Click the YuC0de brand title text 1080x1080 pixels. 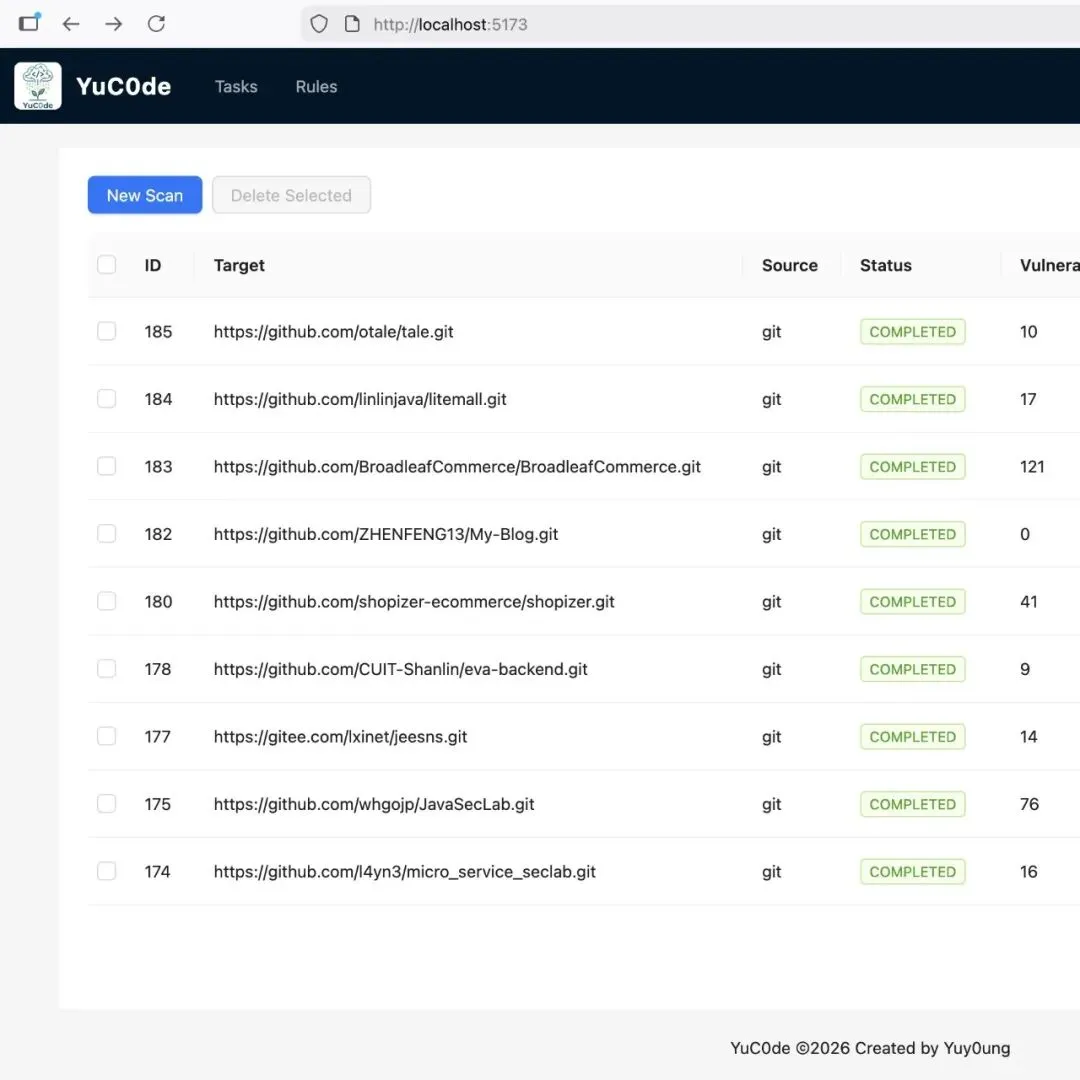point(124,87)
